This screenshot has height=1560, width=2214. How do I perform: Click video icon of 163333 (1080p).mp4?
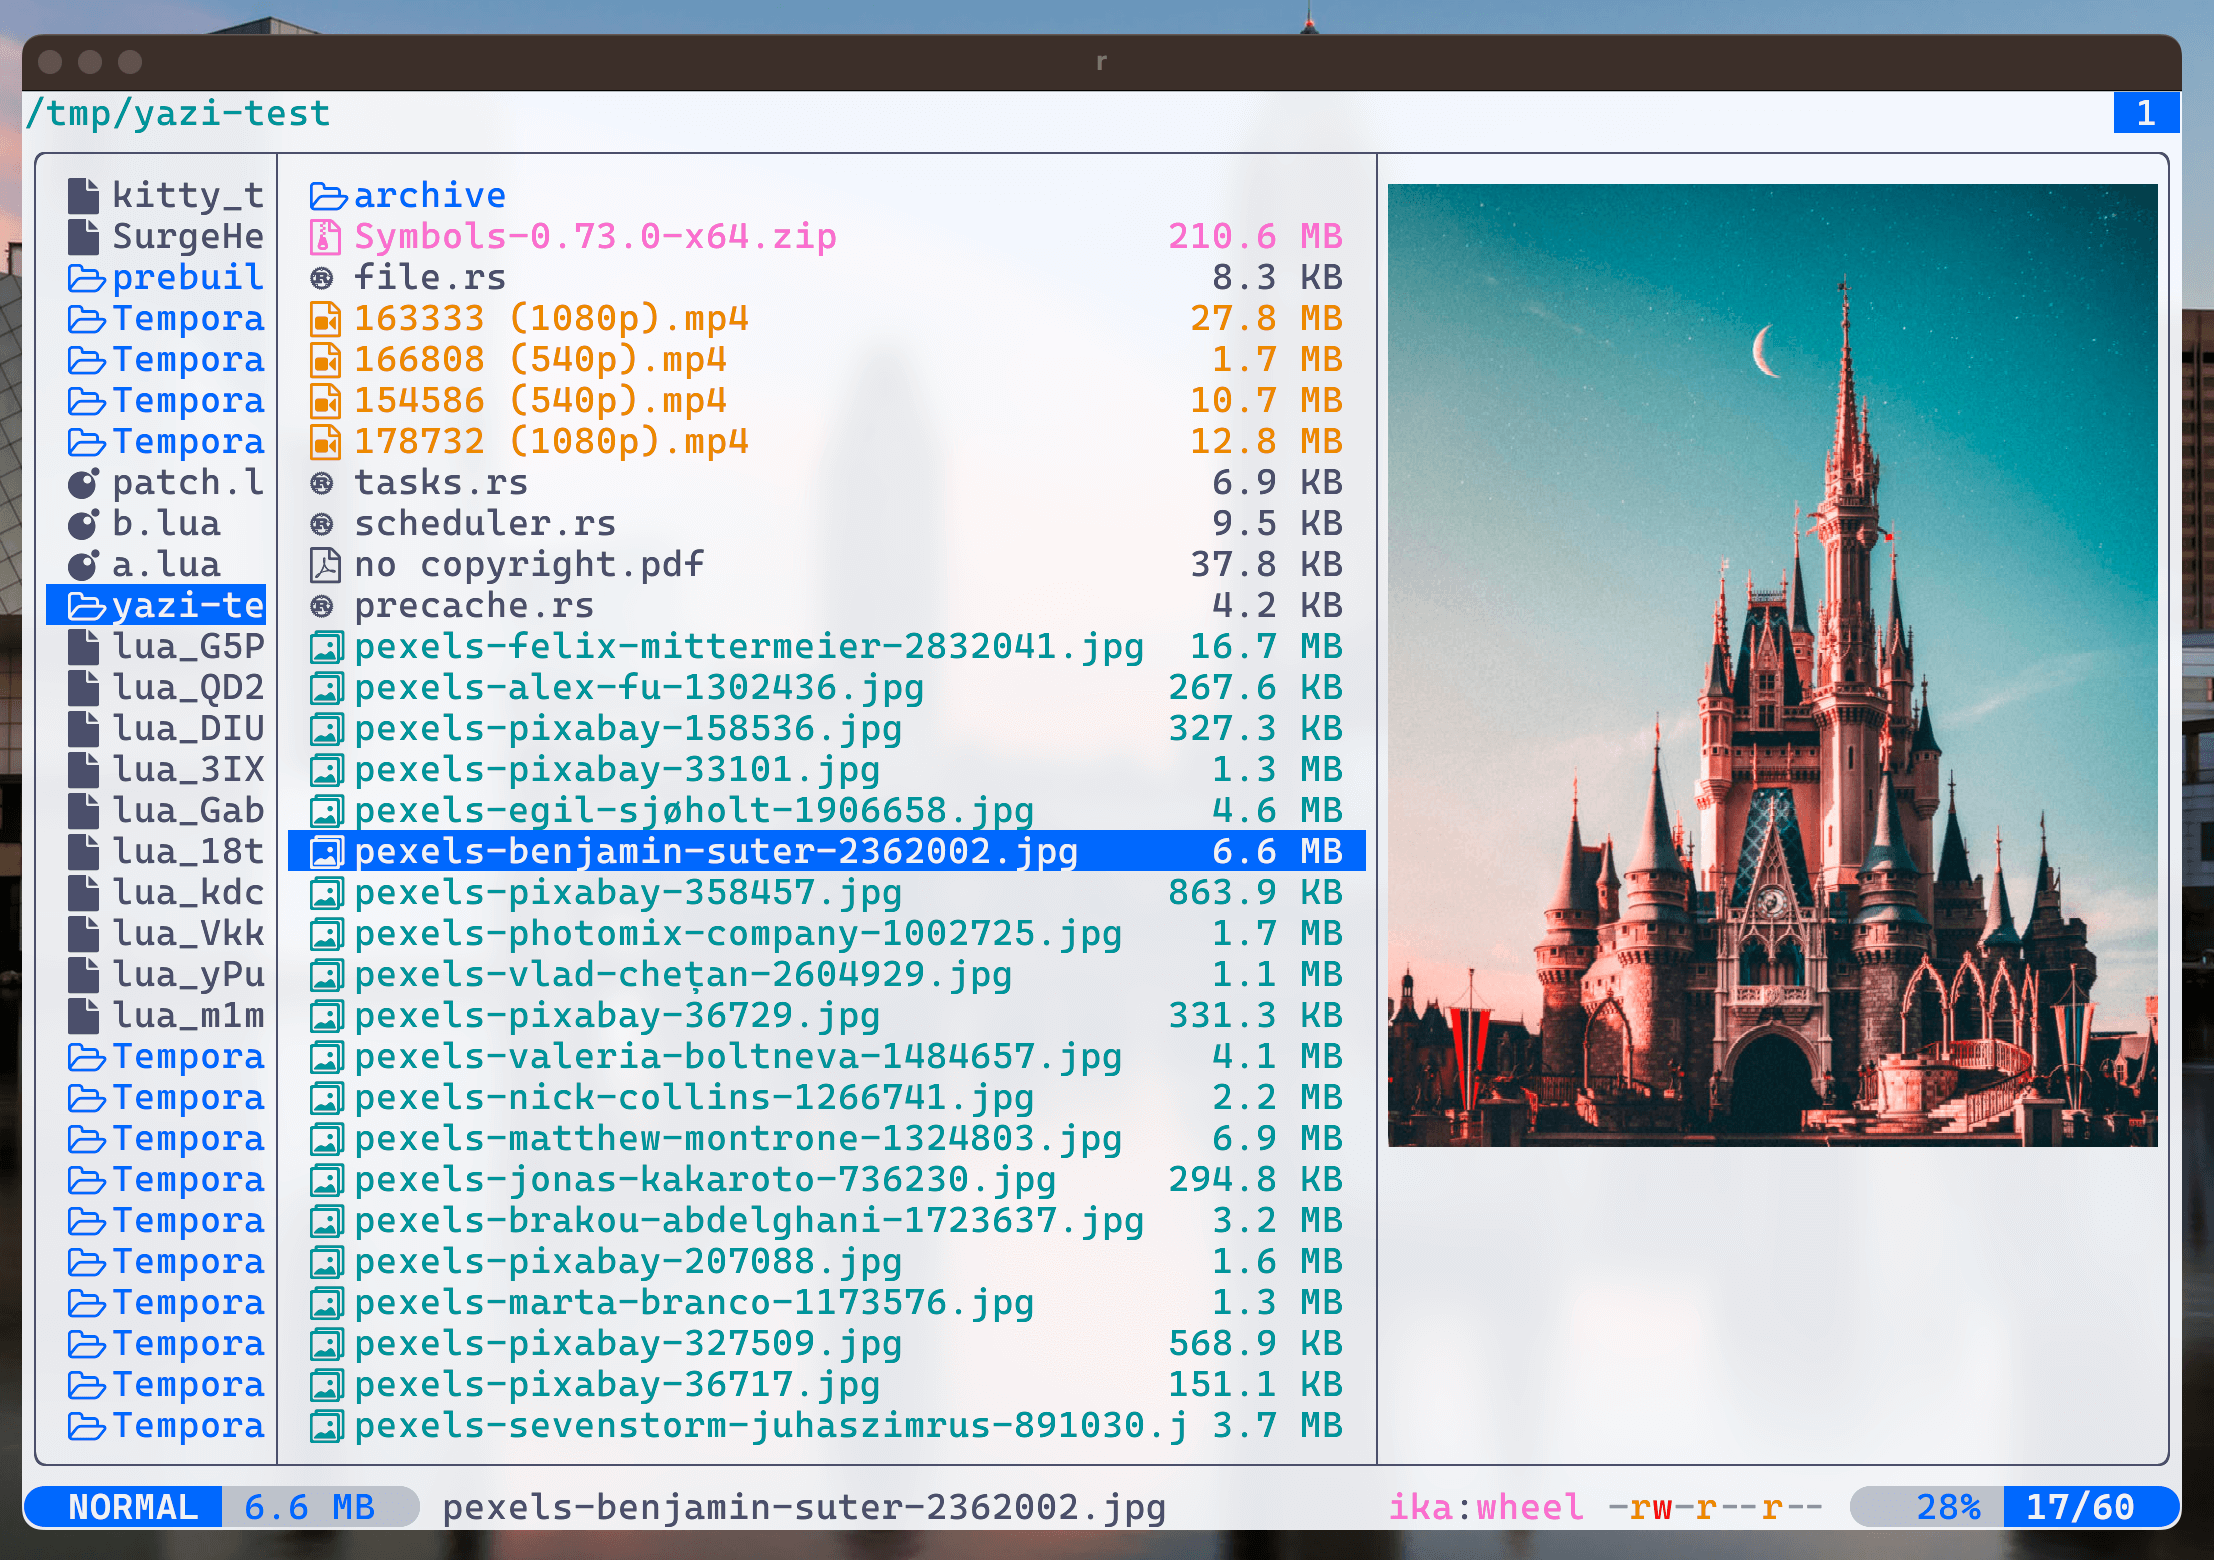tap(325, 319)
